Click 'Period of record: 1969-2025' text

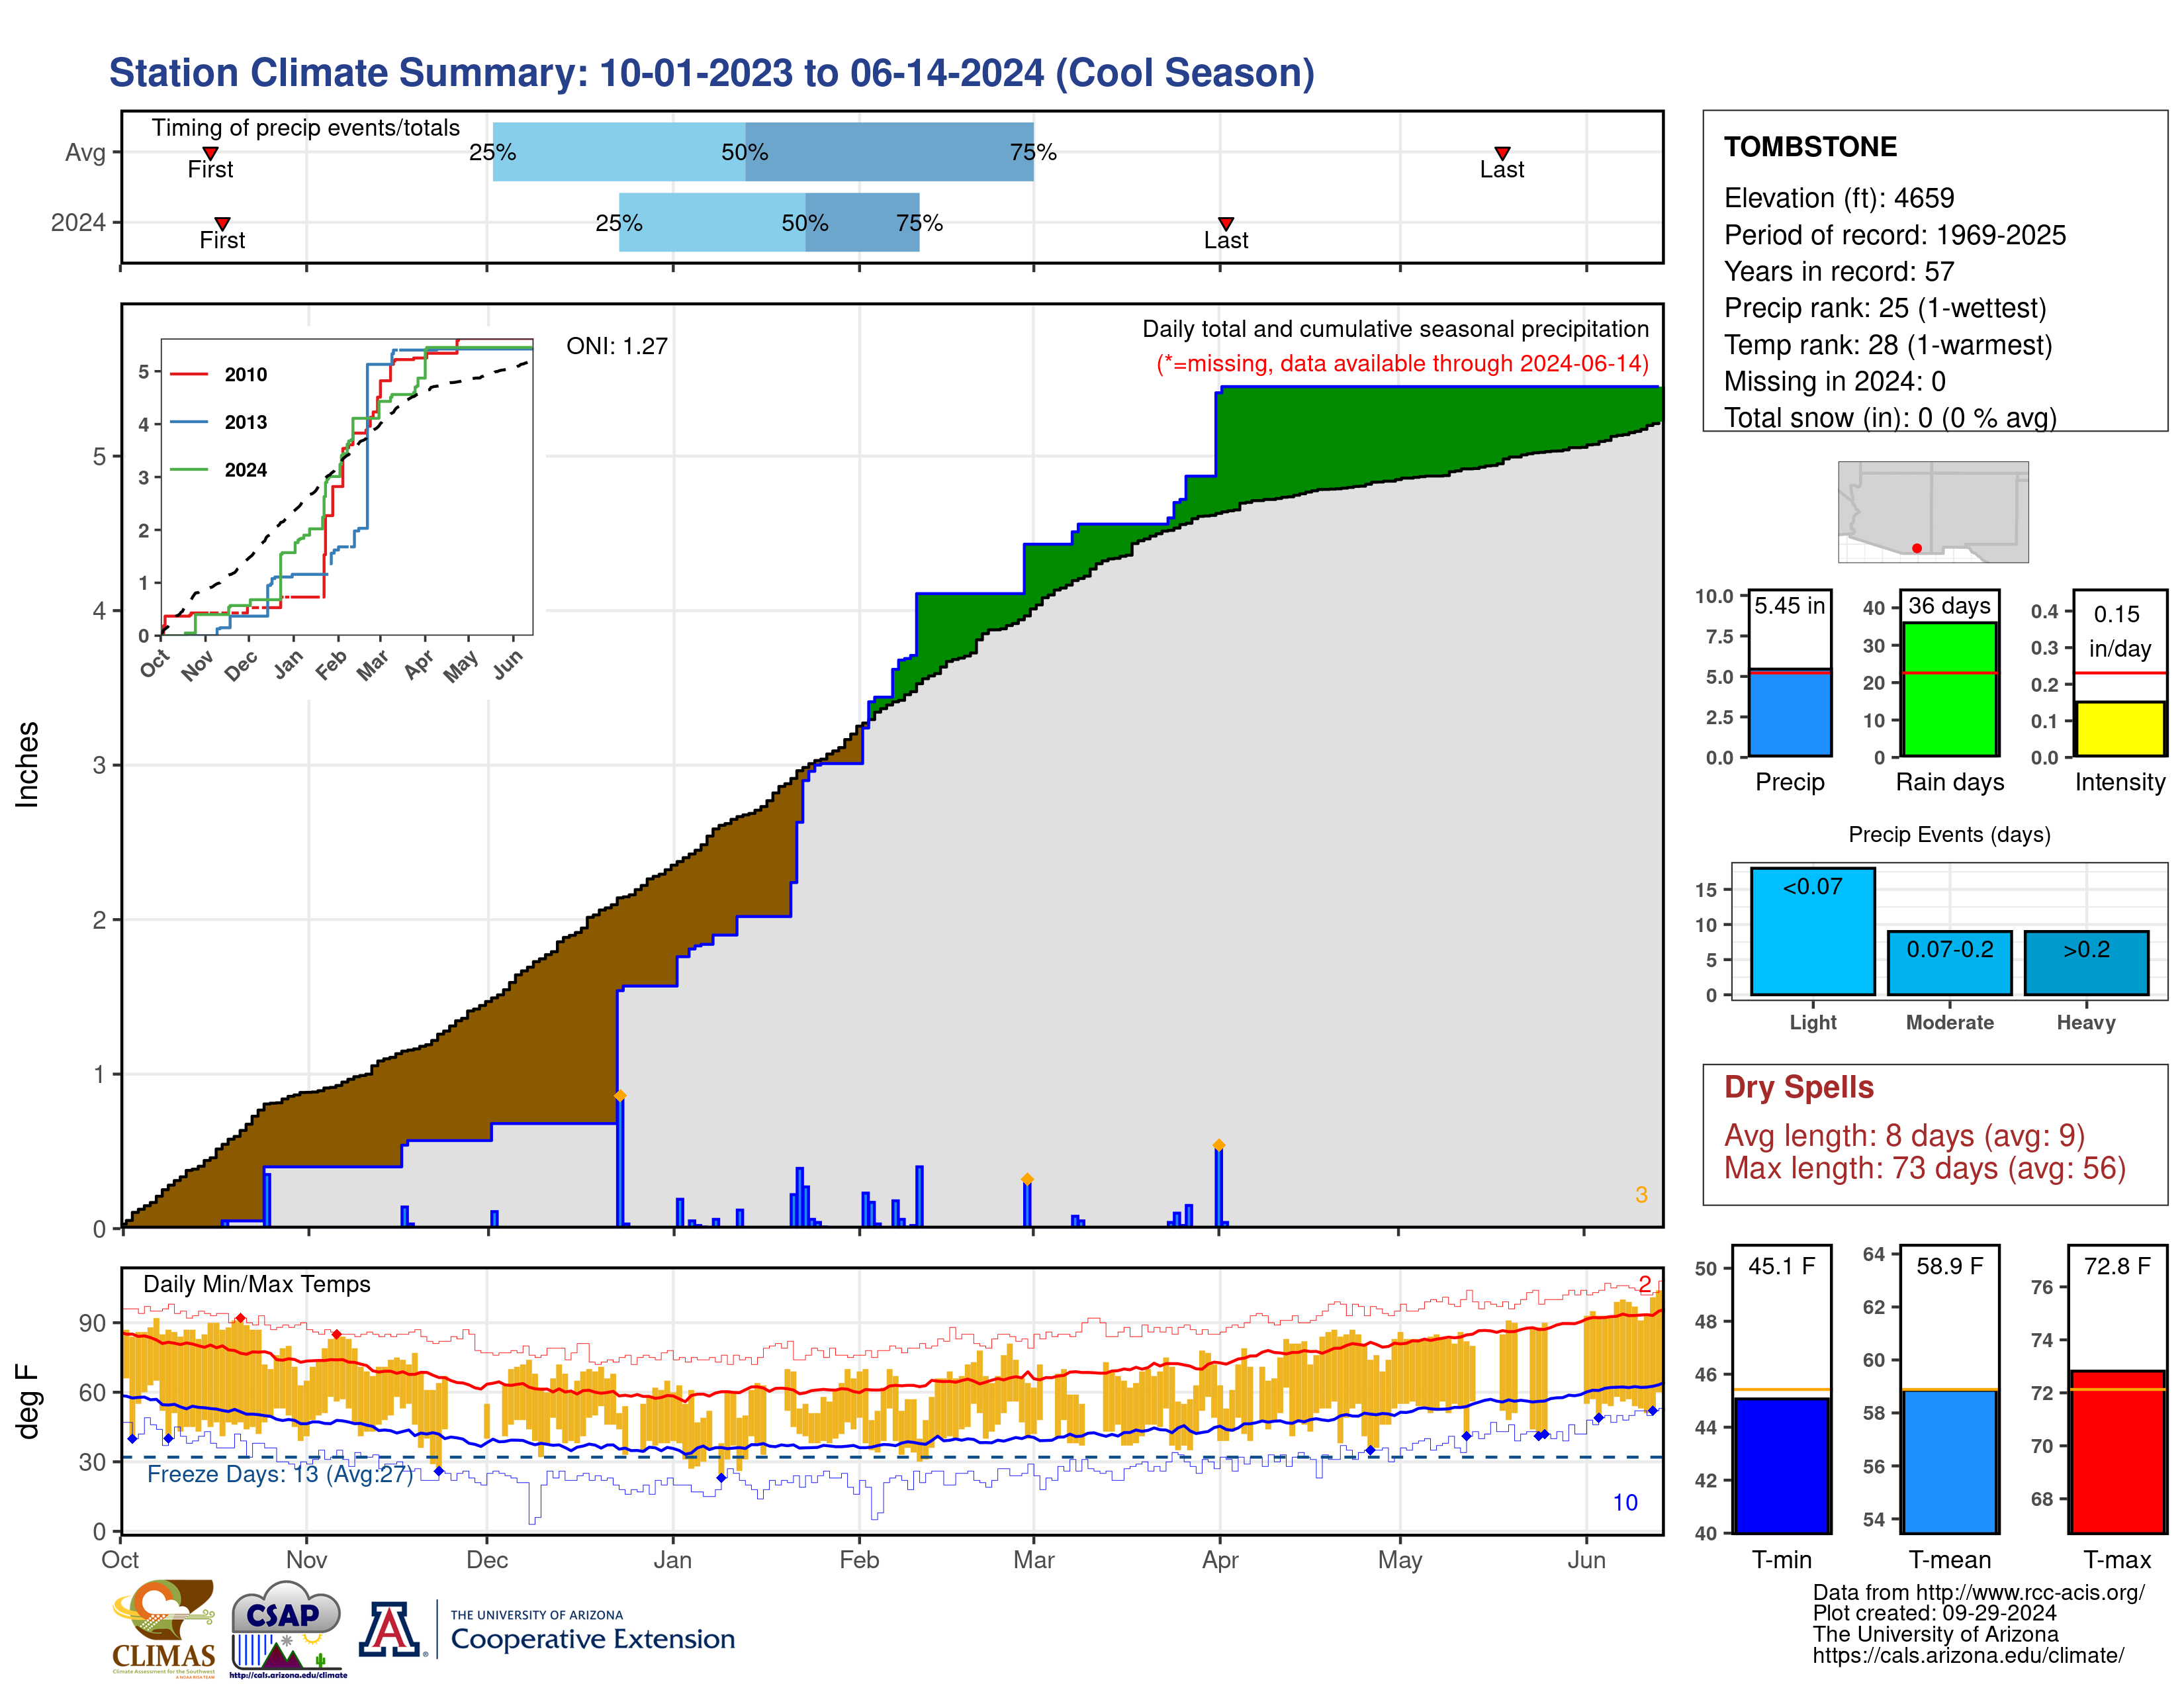pyautogui.click(x=1895, y=235)
